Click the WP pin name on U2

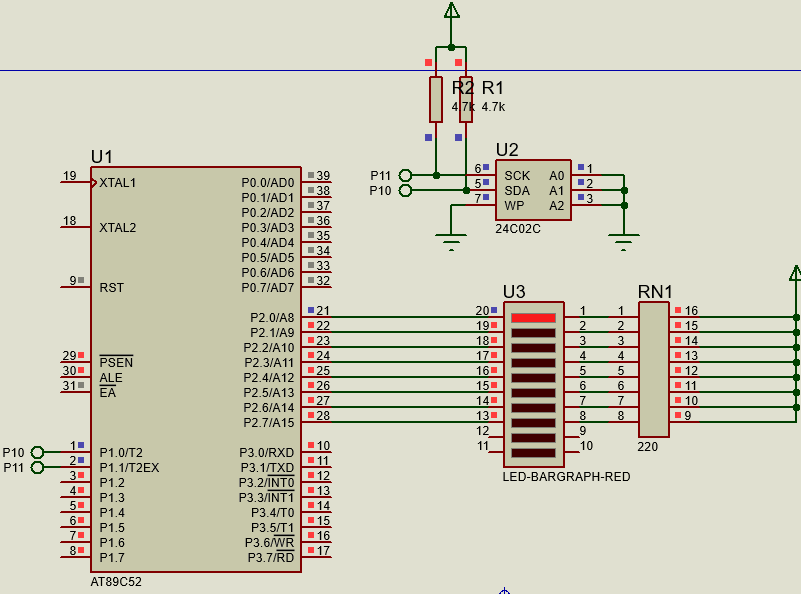pos(514,206)
